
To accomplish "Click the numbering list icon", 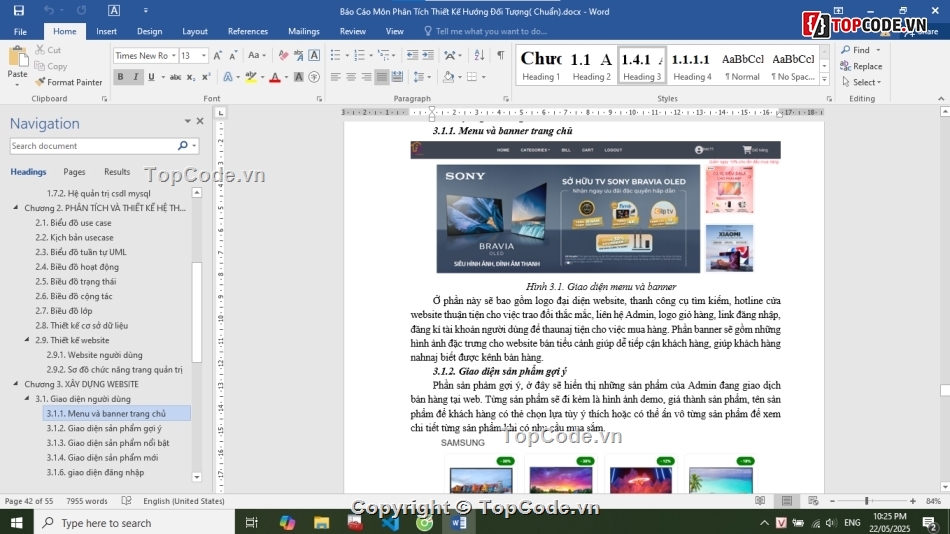I will coord(359,55).
